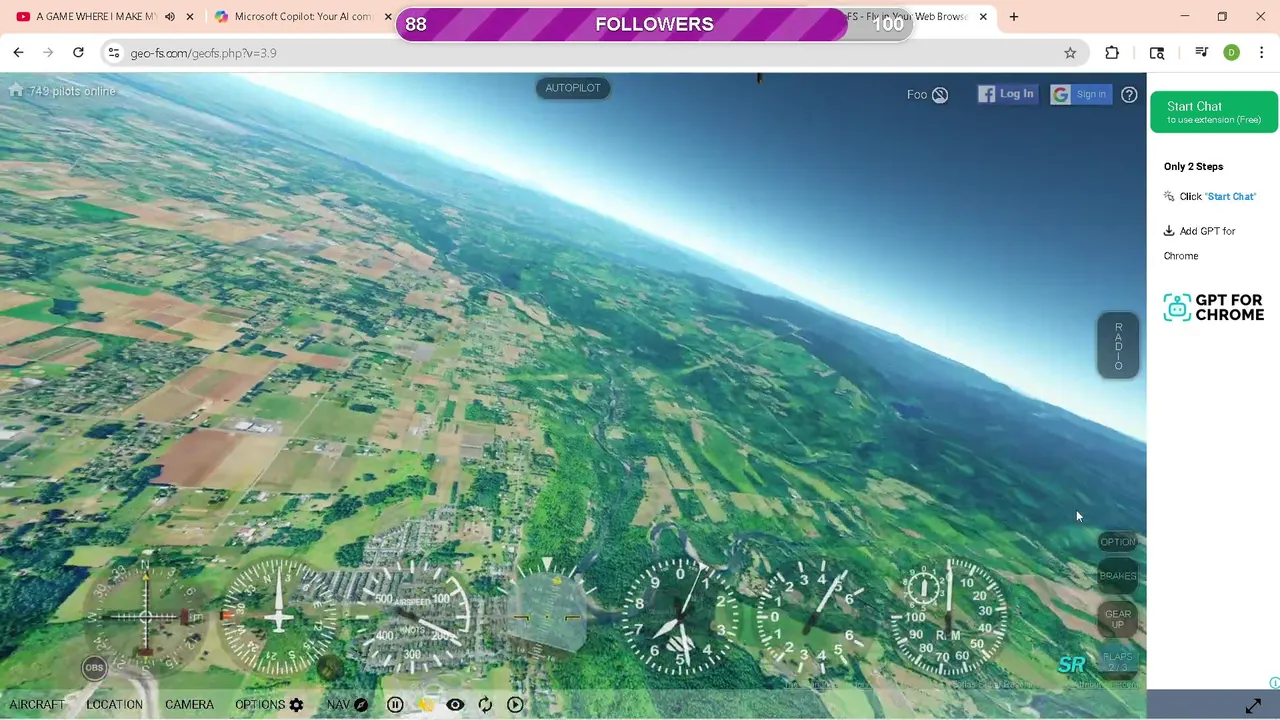Open the NAV map panel
Screen dimensions: 1280x720
click(347, 705)
